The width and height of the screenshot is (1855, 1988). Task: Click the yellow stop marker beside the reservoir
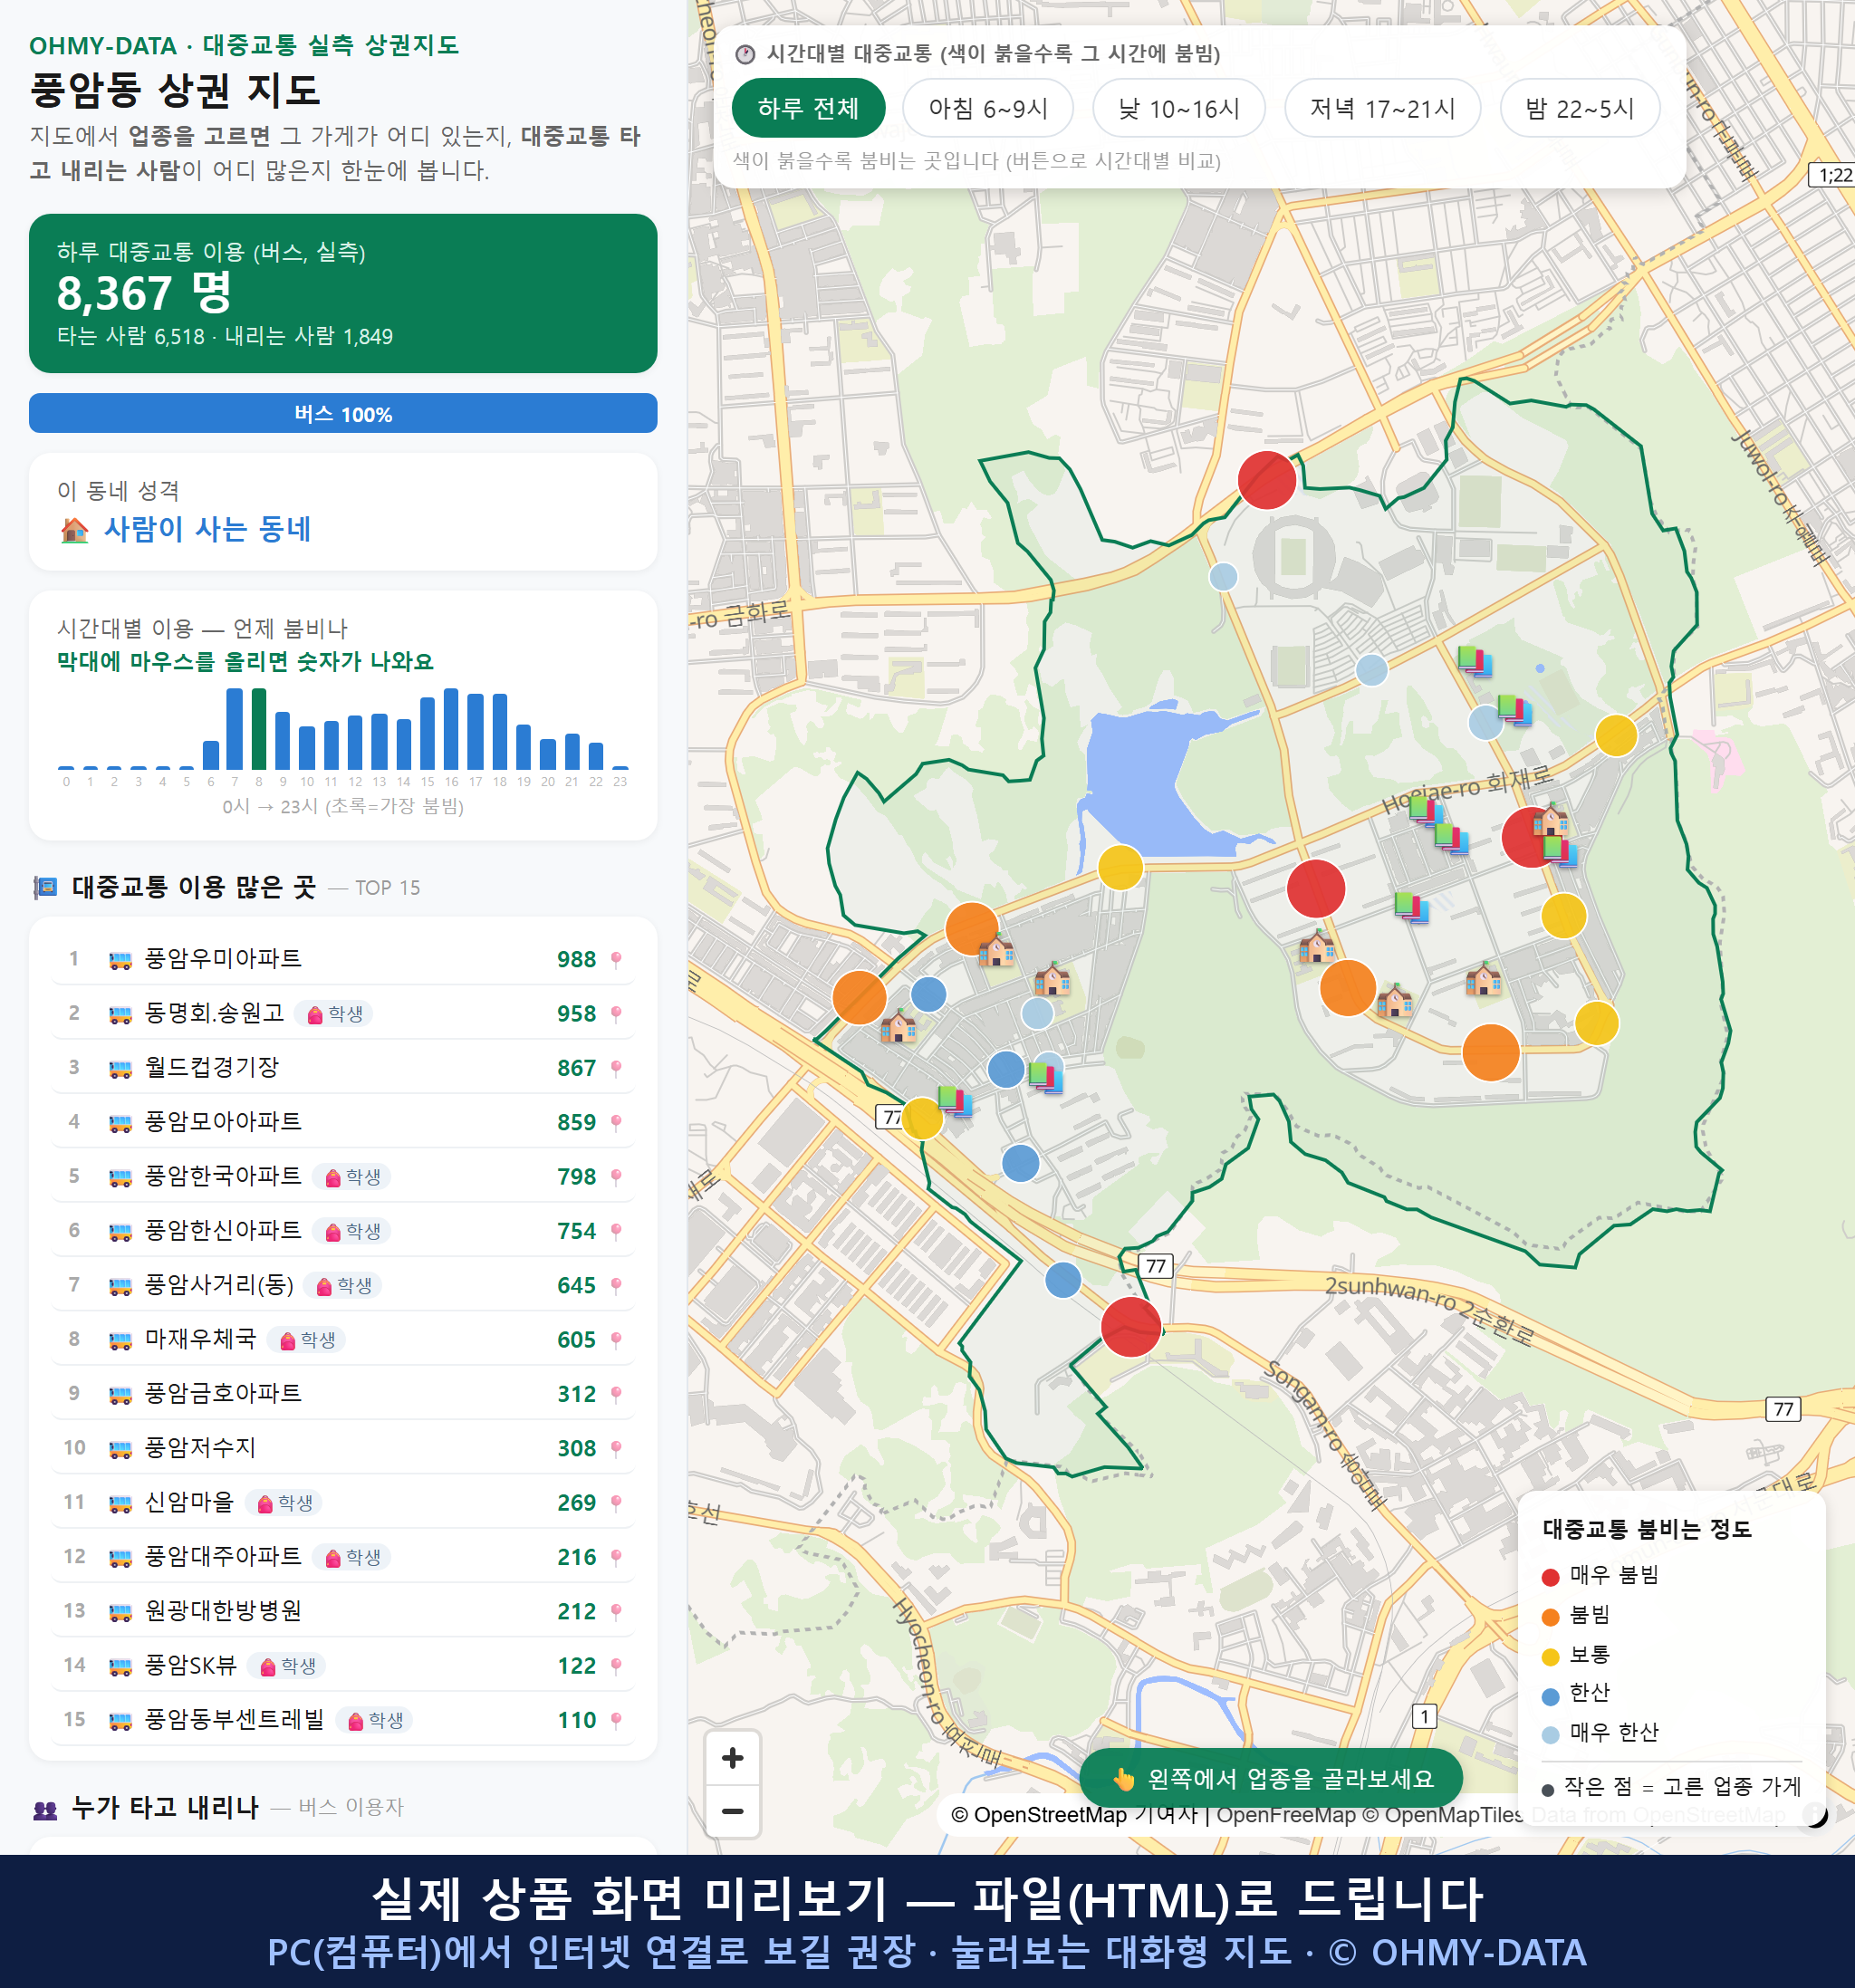pyautogui.click(x=1120, y=867)
